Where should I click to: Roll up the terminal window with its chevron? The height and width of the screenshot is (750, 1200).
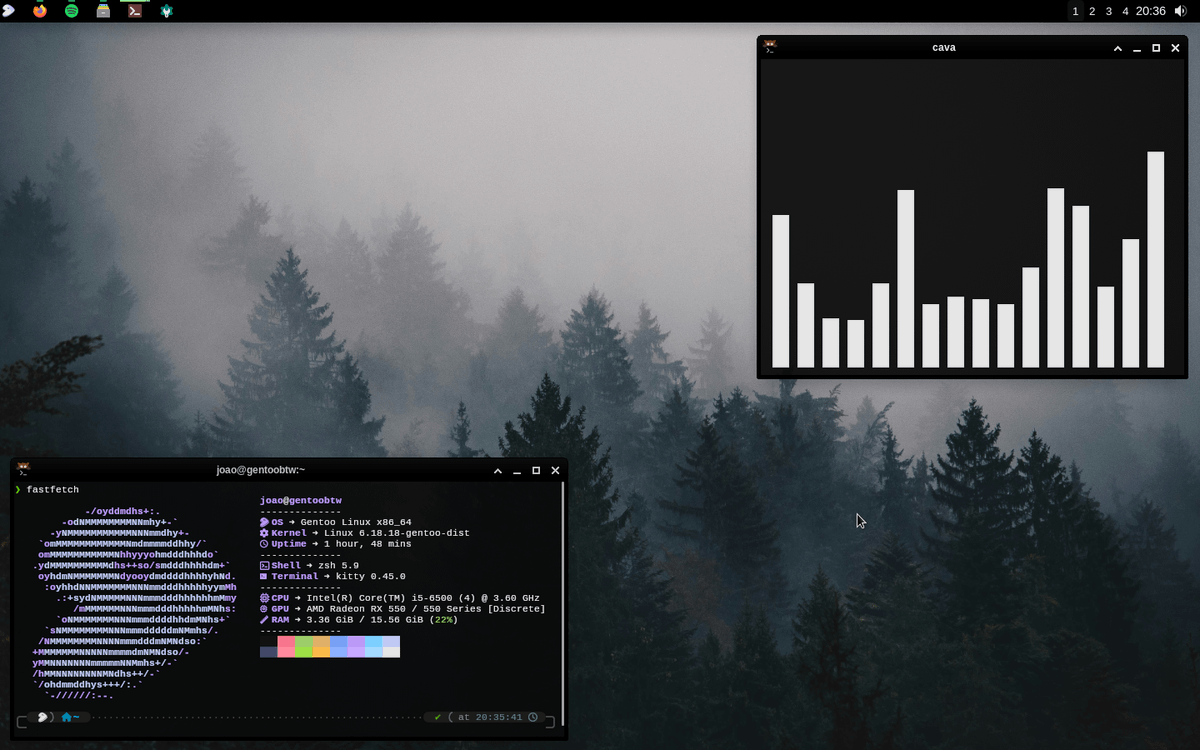(x=497, y=470)
